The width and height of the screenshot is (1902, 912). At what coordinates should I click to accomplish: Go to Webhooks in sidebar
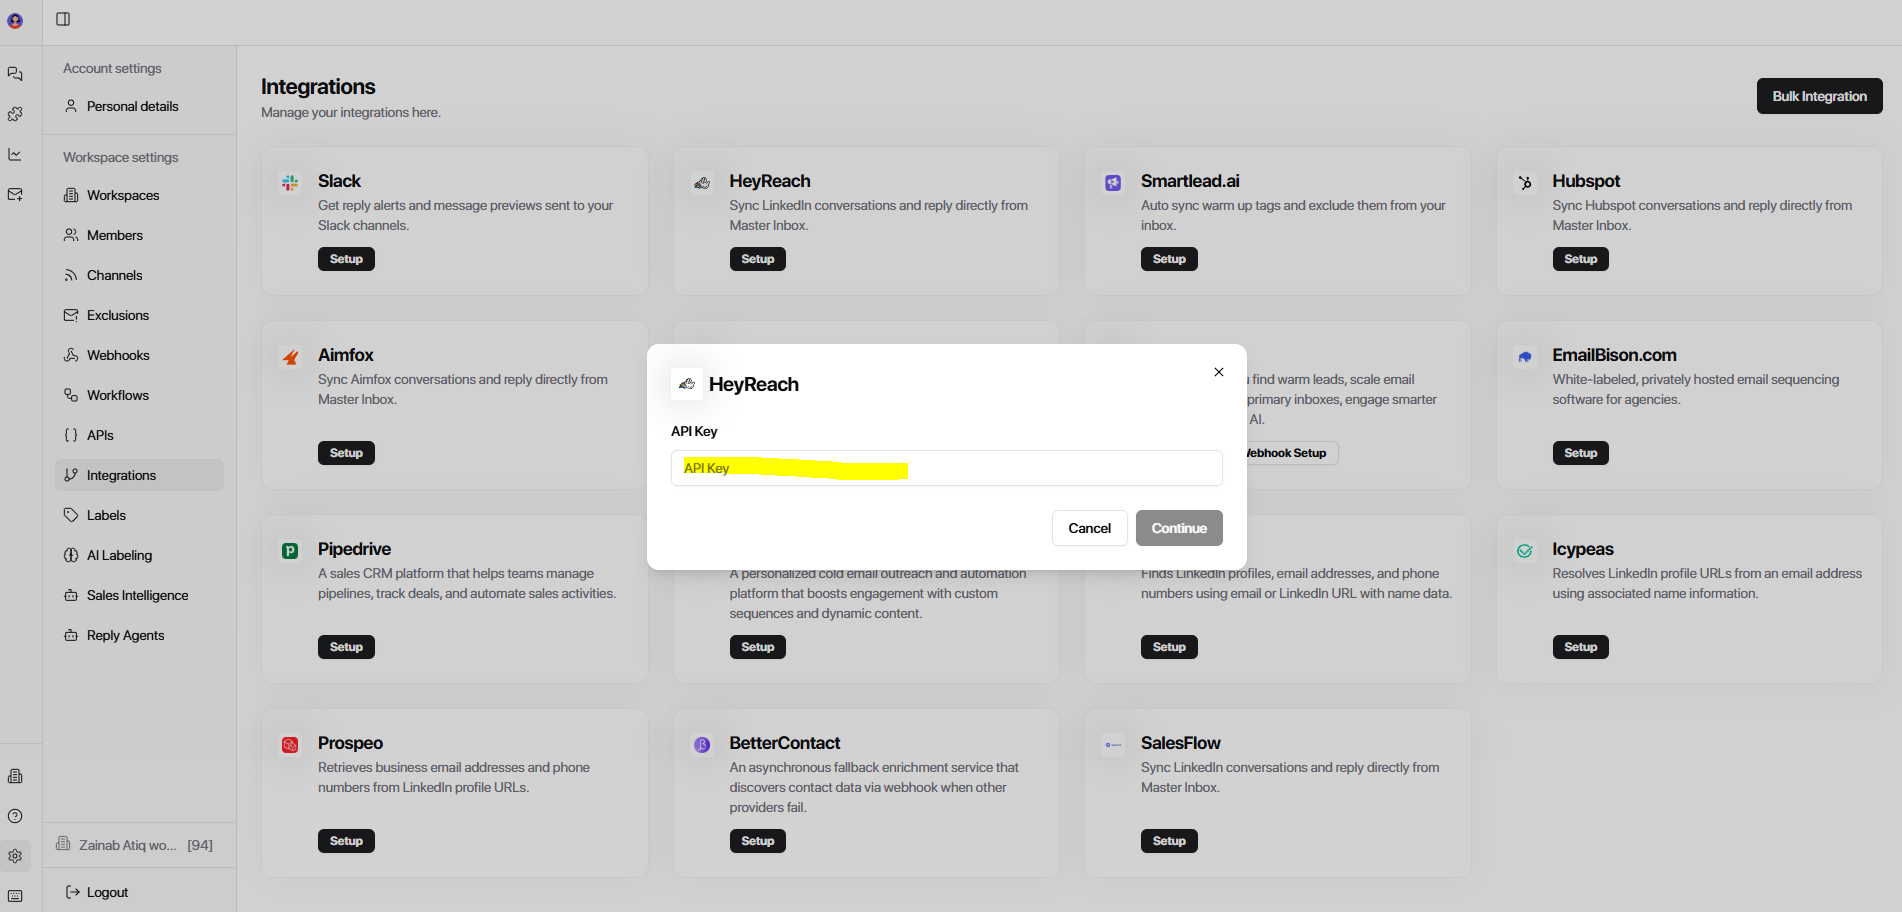pos(118,355)
